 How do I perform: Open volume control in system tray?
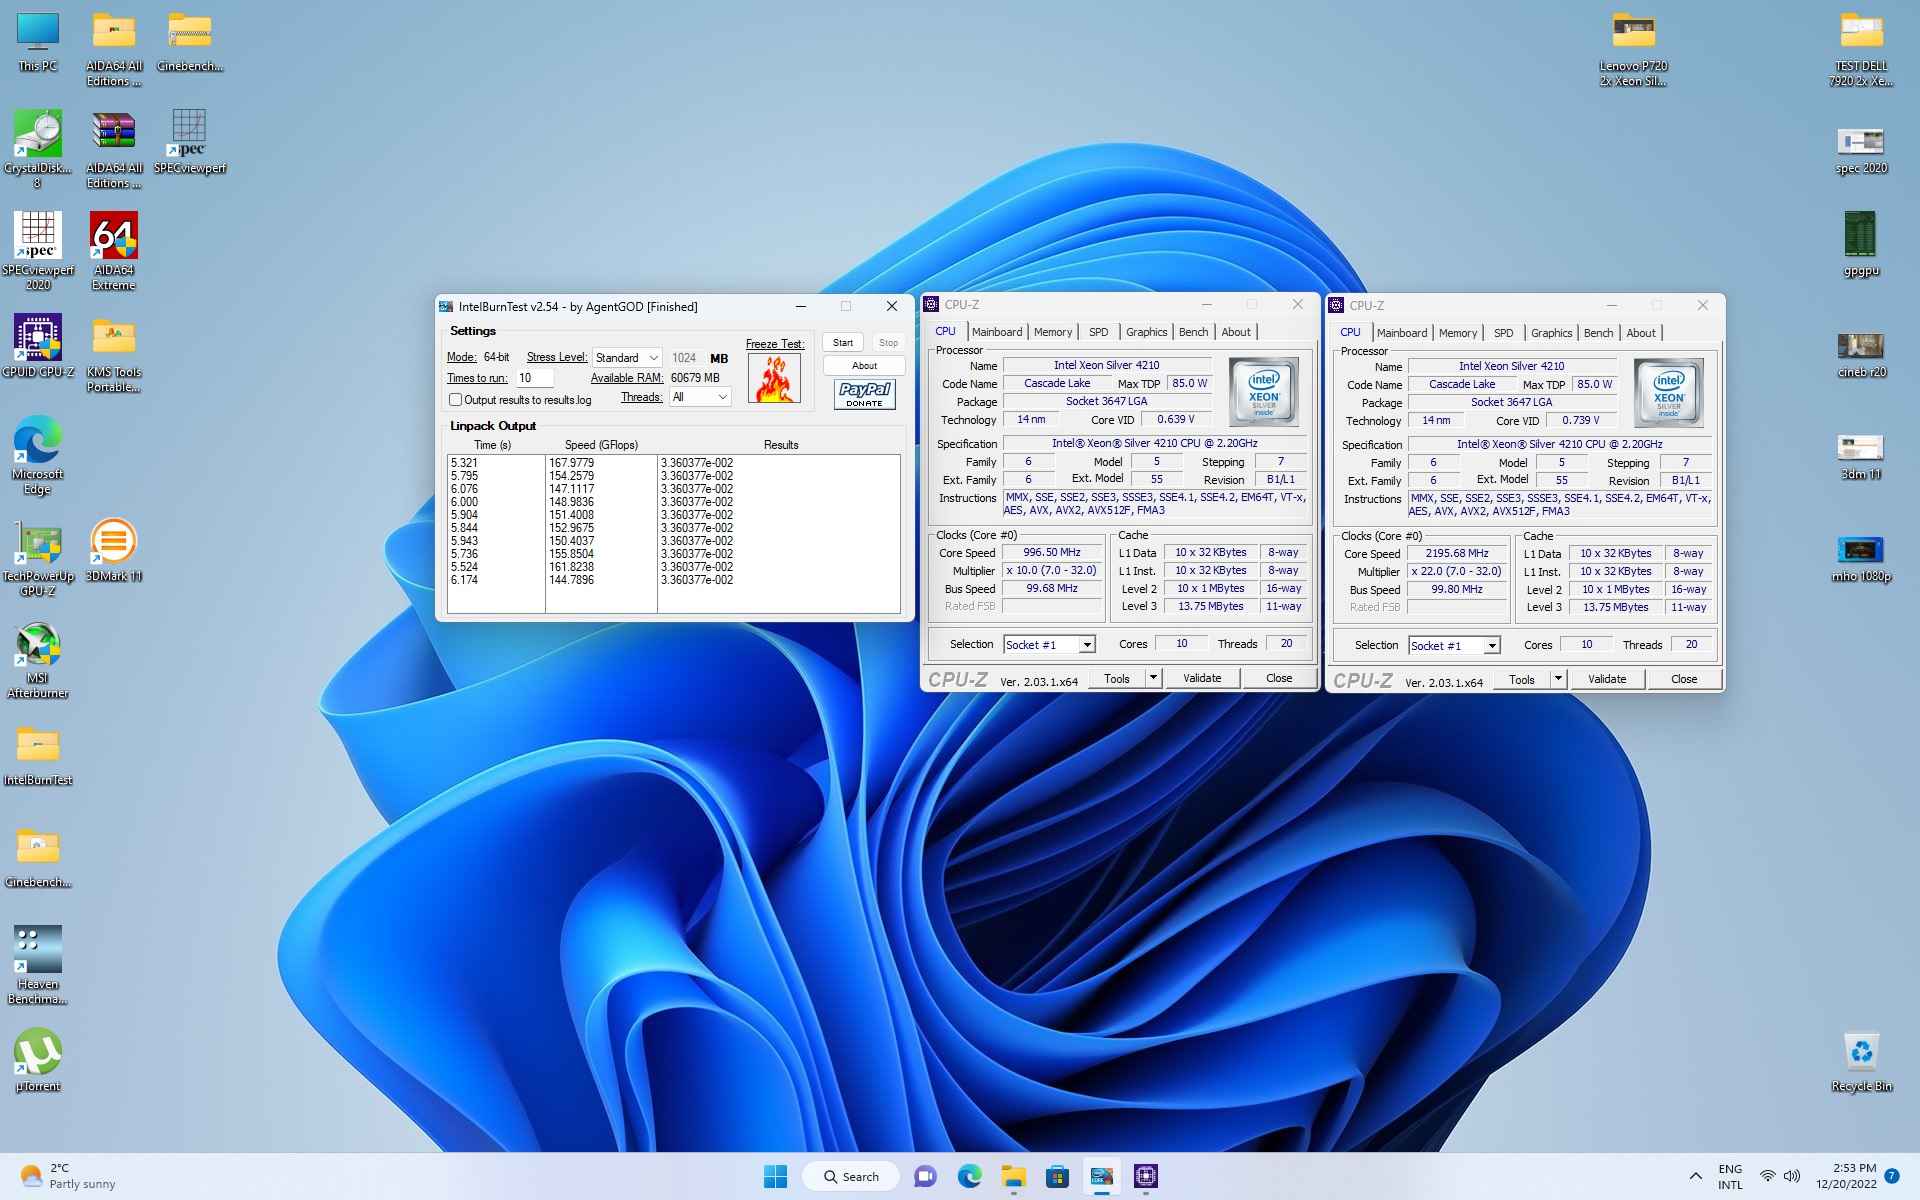tap(1792, 1176)
